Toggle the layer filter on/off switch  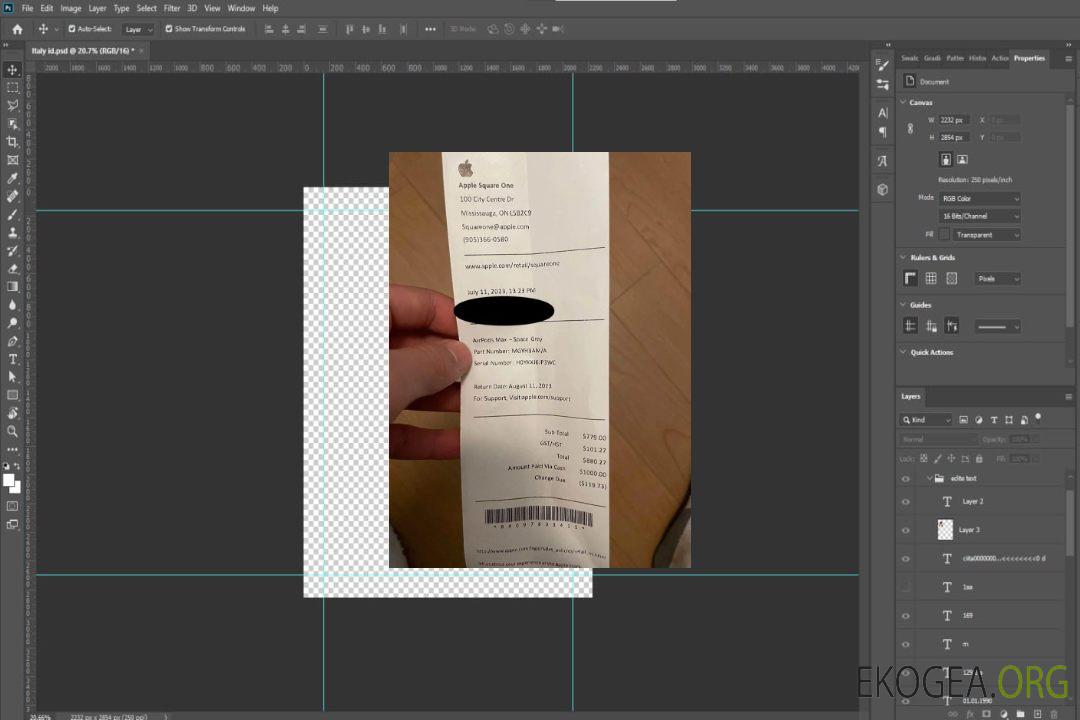pos(1038,418)
